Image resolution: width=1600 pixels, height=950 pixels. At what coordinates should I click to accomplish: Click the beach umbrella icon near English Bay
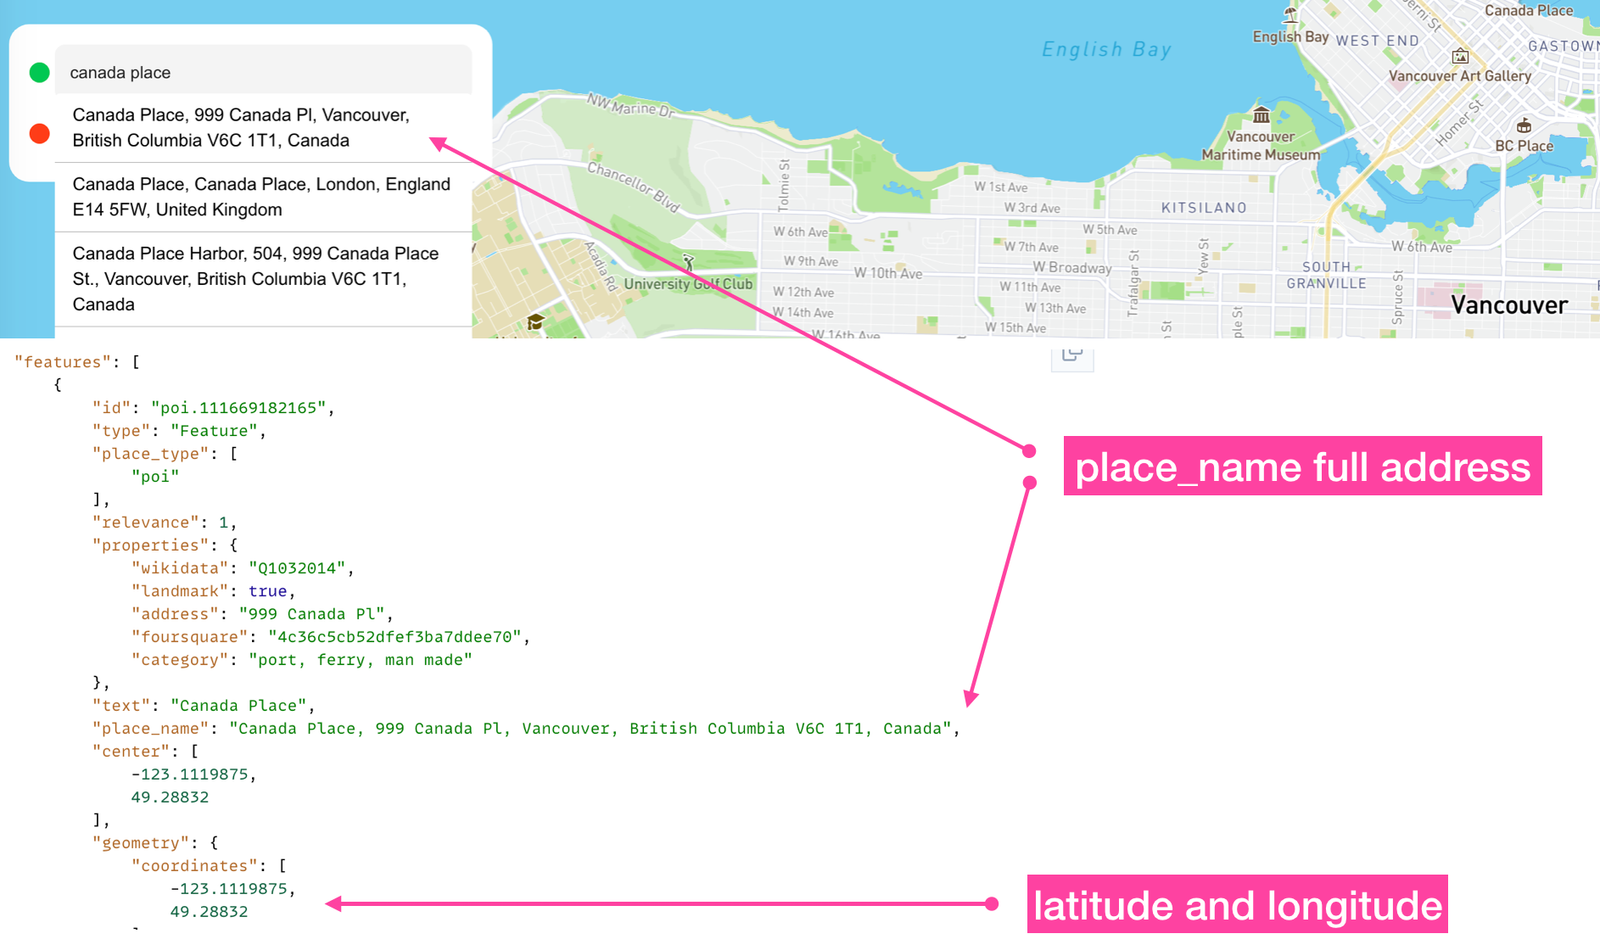(x=1289, y=16)
